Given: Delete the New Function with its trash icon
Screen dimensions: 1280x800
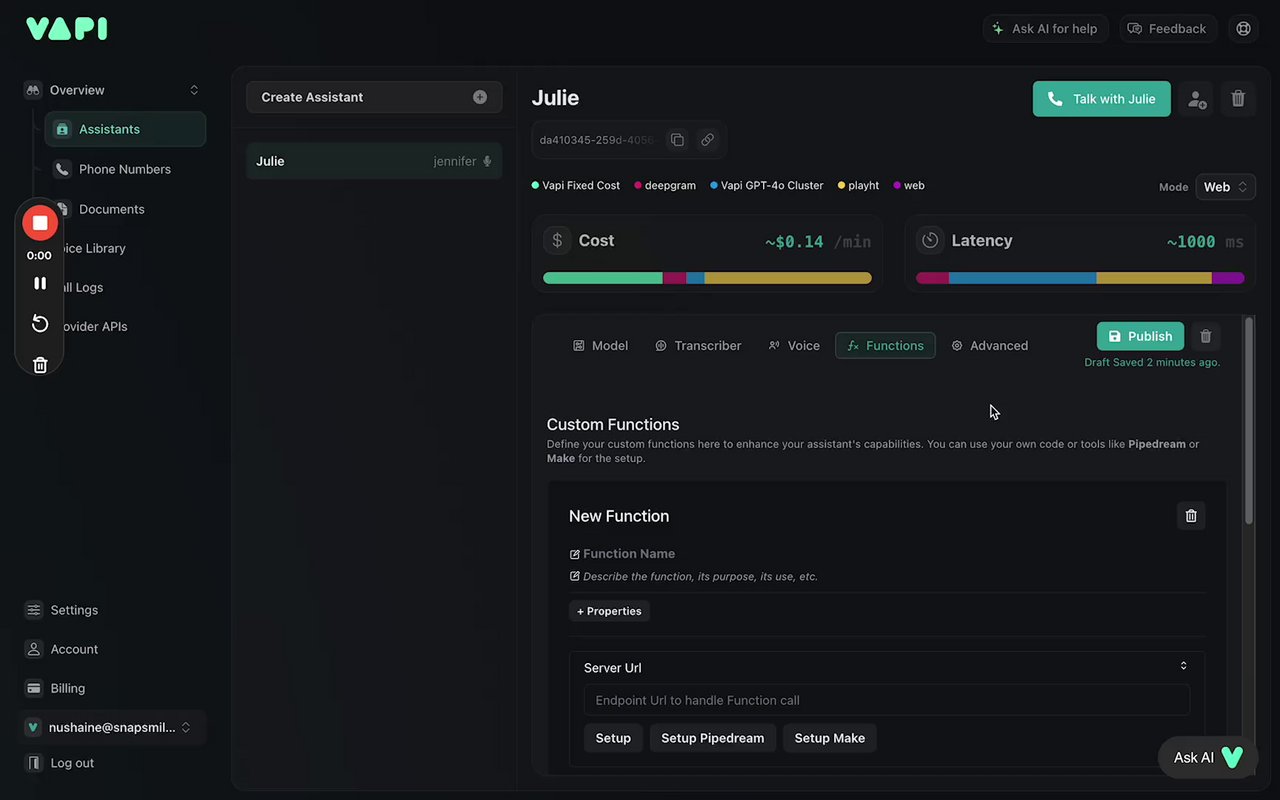Looking at the screenshot, I should coord(1191,516).
